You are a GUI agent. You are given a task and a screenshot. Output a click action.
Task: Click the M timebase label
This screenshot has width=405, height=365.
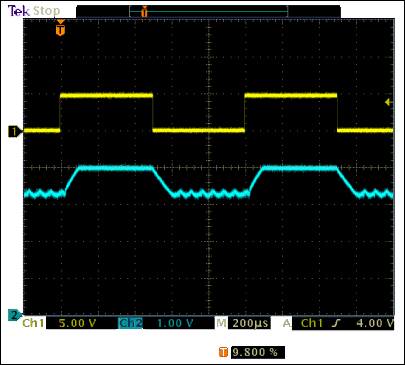click(221, 323)
